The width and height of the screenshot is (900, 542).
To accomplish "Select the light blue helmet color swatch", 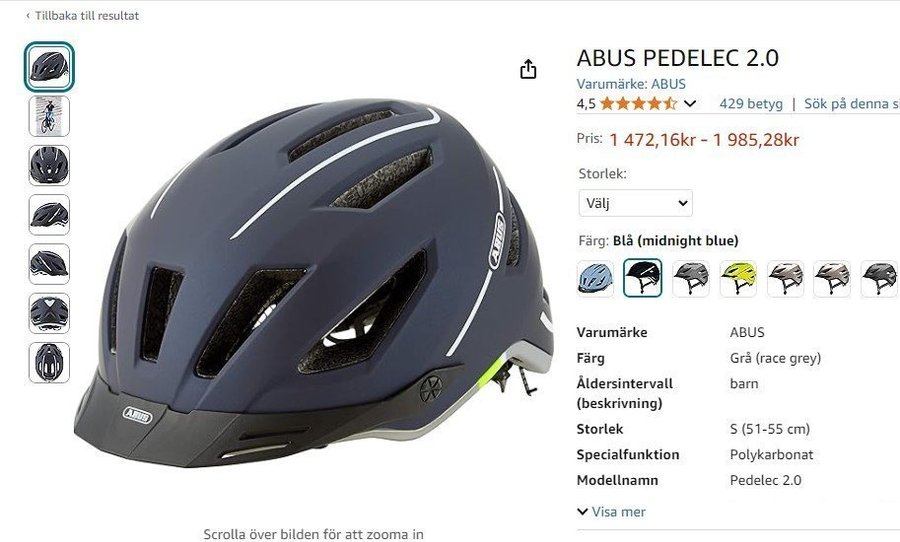I will coord(595,278).
